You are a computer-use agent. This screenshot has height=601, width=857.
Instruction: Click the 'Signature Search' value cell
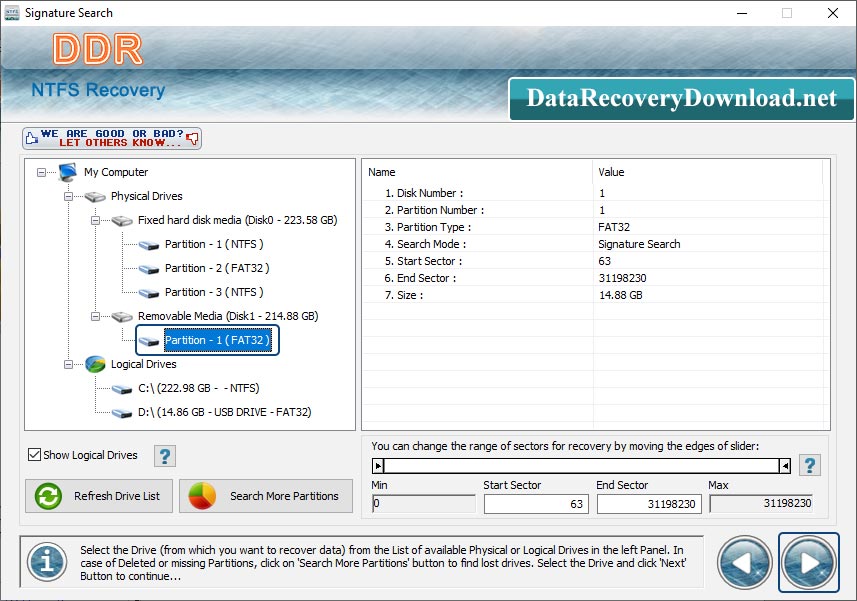[x=639, y=244]
